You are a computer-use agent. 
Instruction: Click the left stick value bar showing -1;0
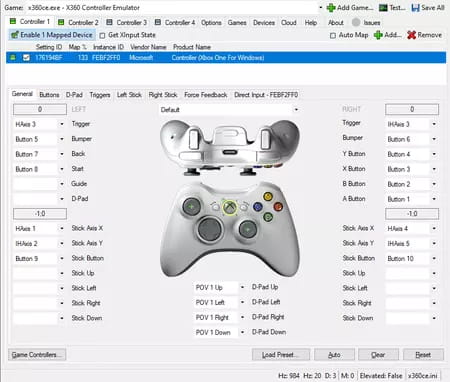(x=40, y=214)
